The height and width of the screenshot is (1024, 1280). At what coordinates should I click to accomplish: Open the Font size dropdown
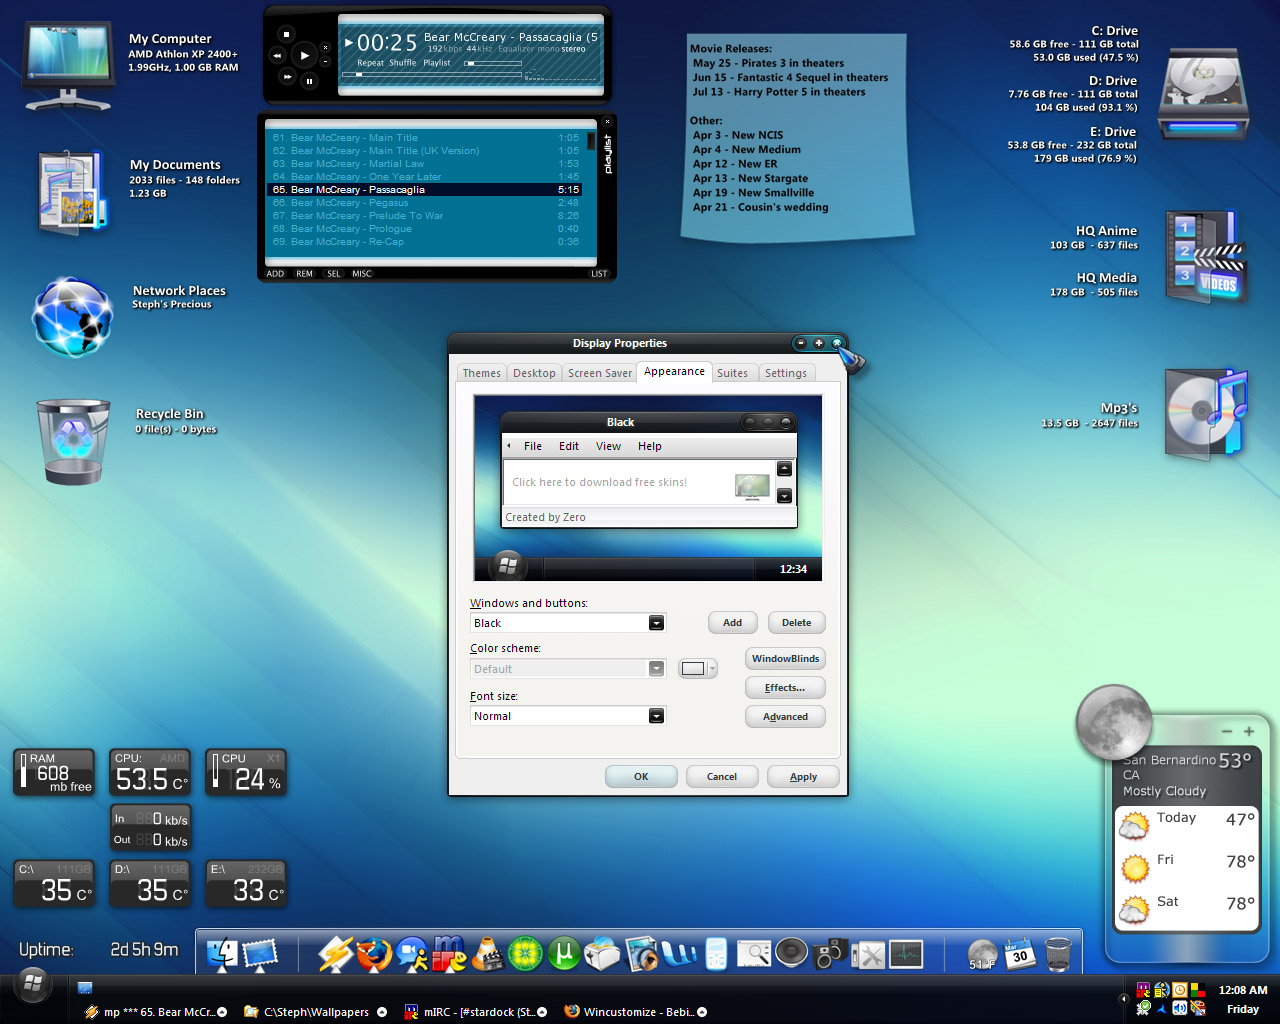point(656,716)
